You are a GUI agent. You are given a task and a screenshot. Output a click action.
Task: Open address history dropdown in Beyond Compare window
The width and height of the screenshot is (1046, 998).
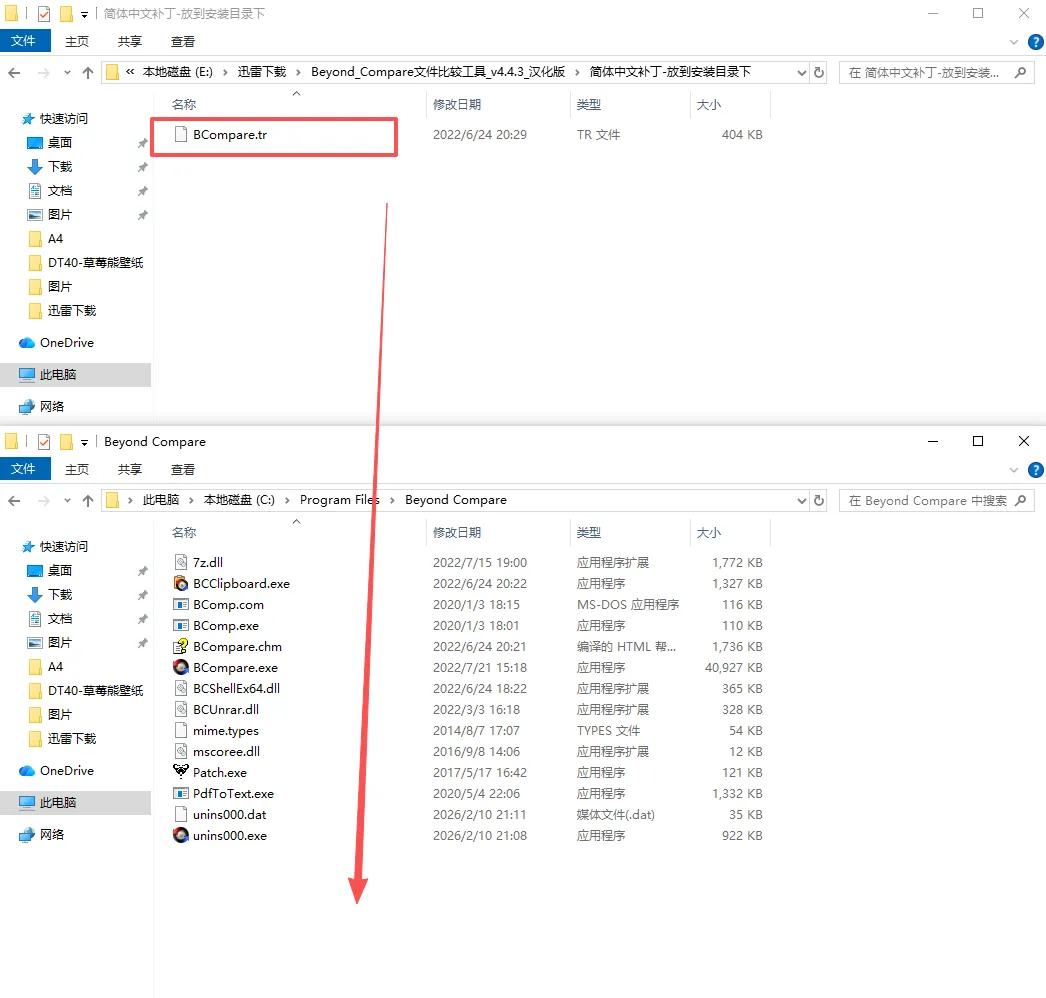pos(801,501)
